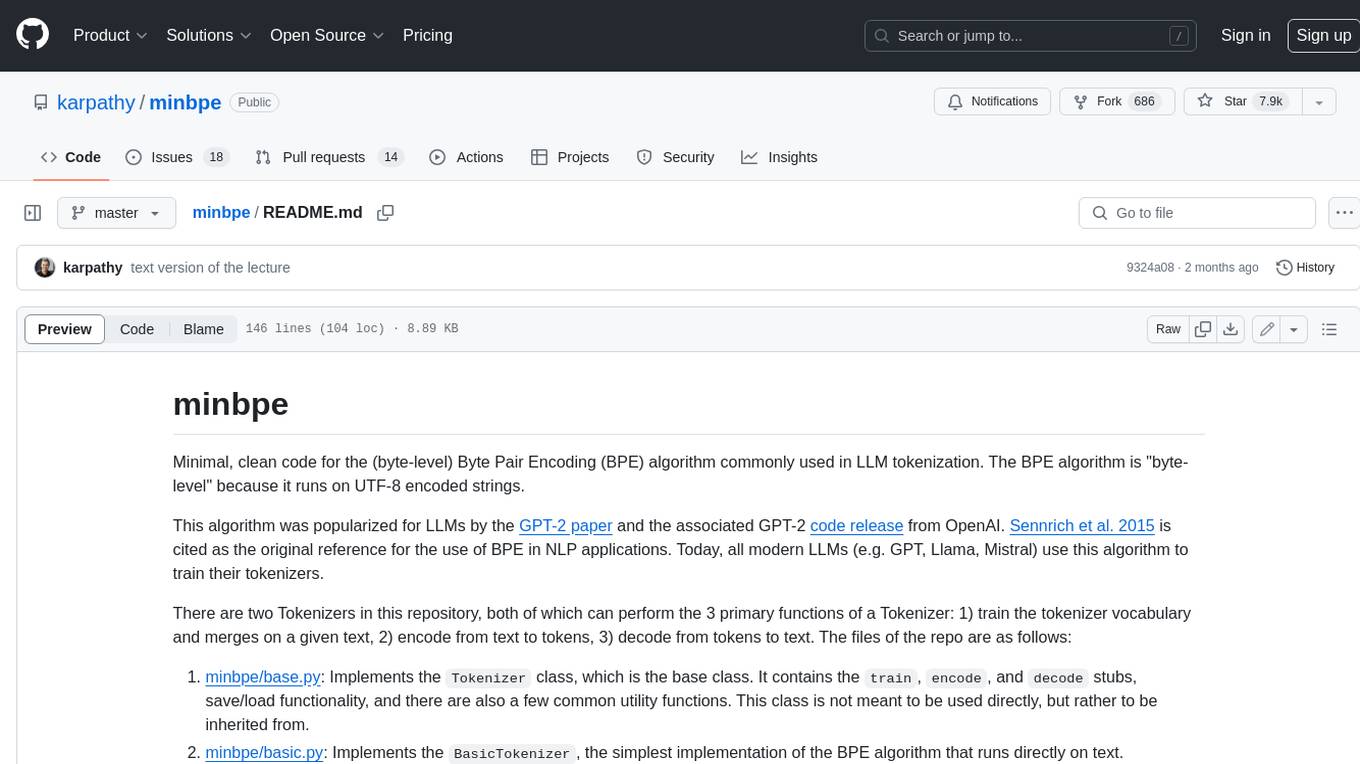This screenshot has width=1360, height=764.
Task: Open the Pricing page
Action: tap(427, 35)
